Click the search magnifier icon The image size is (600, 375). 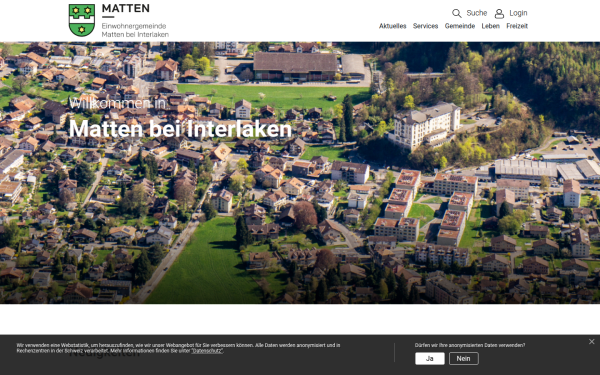tap(457, 13)
